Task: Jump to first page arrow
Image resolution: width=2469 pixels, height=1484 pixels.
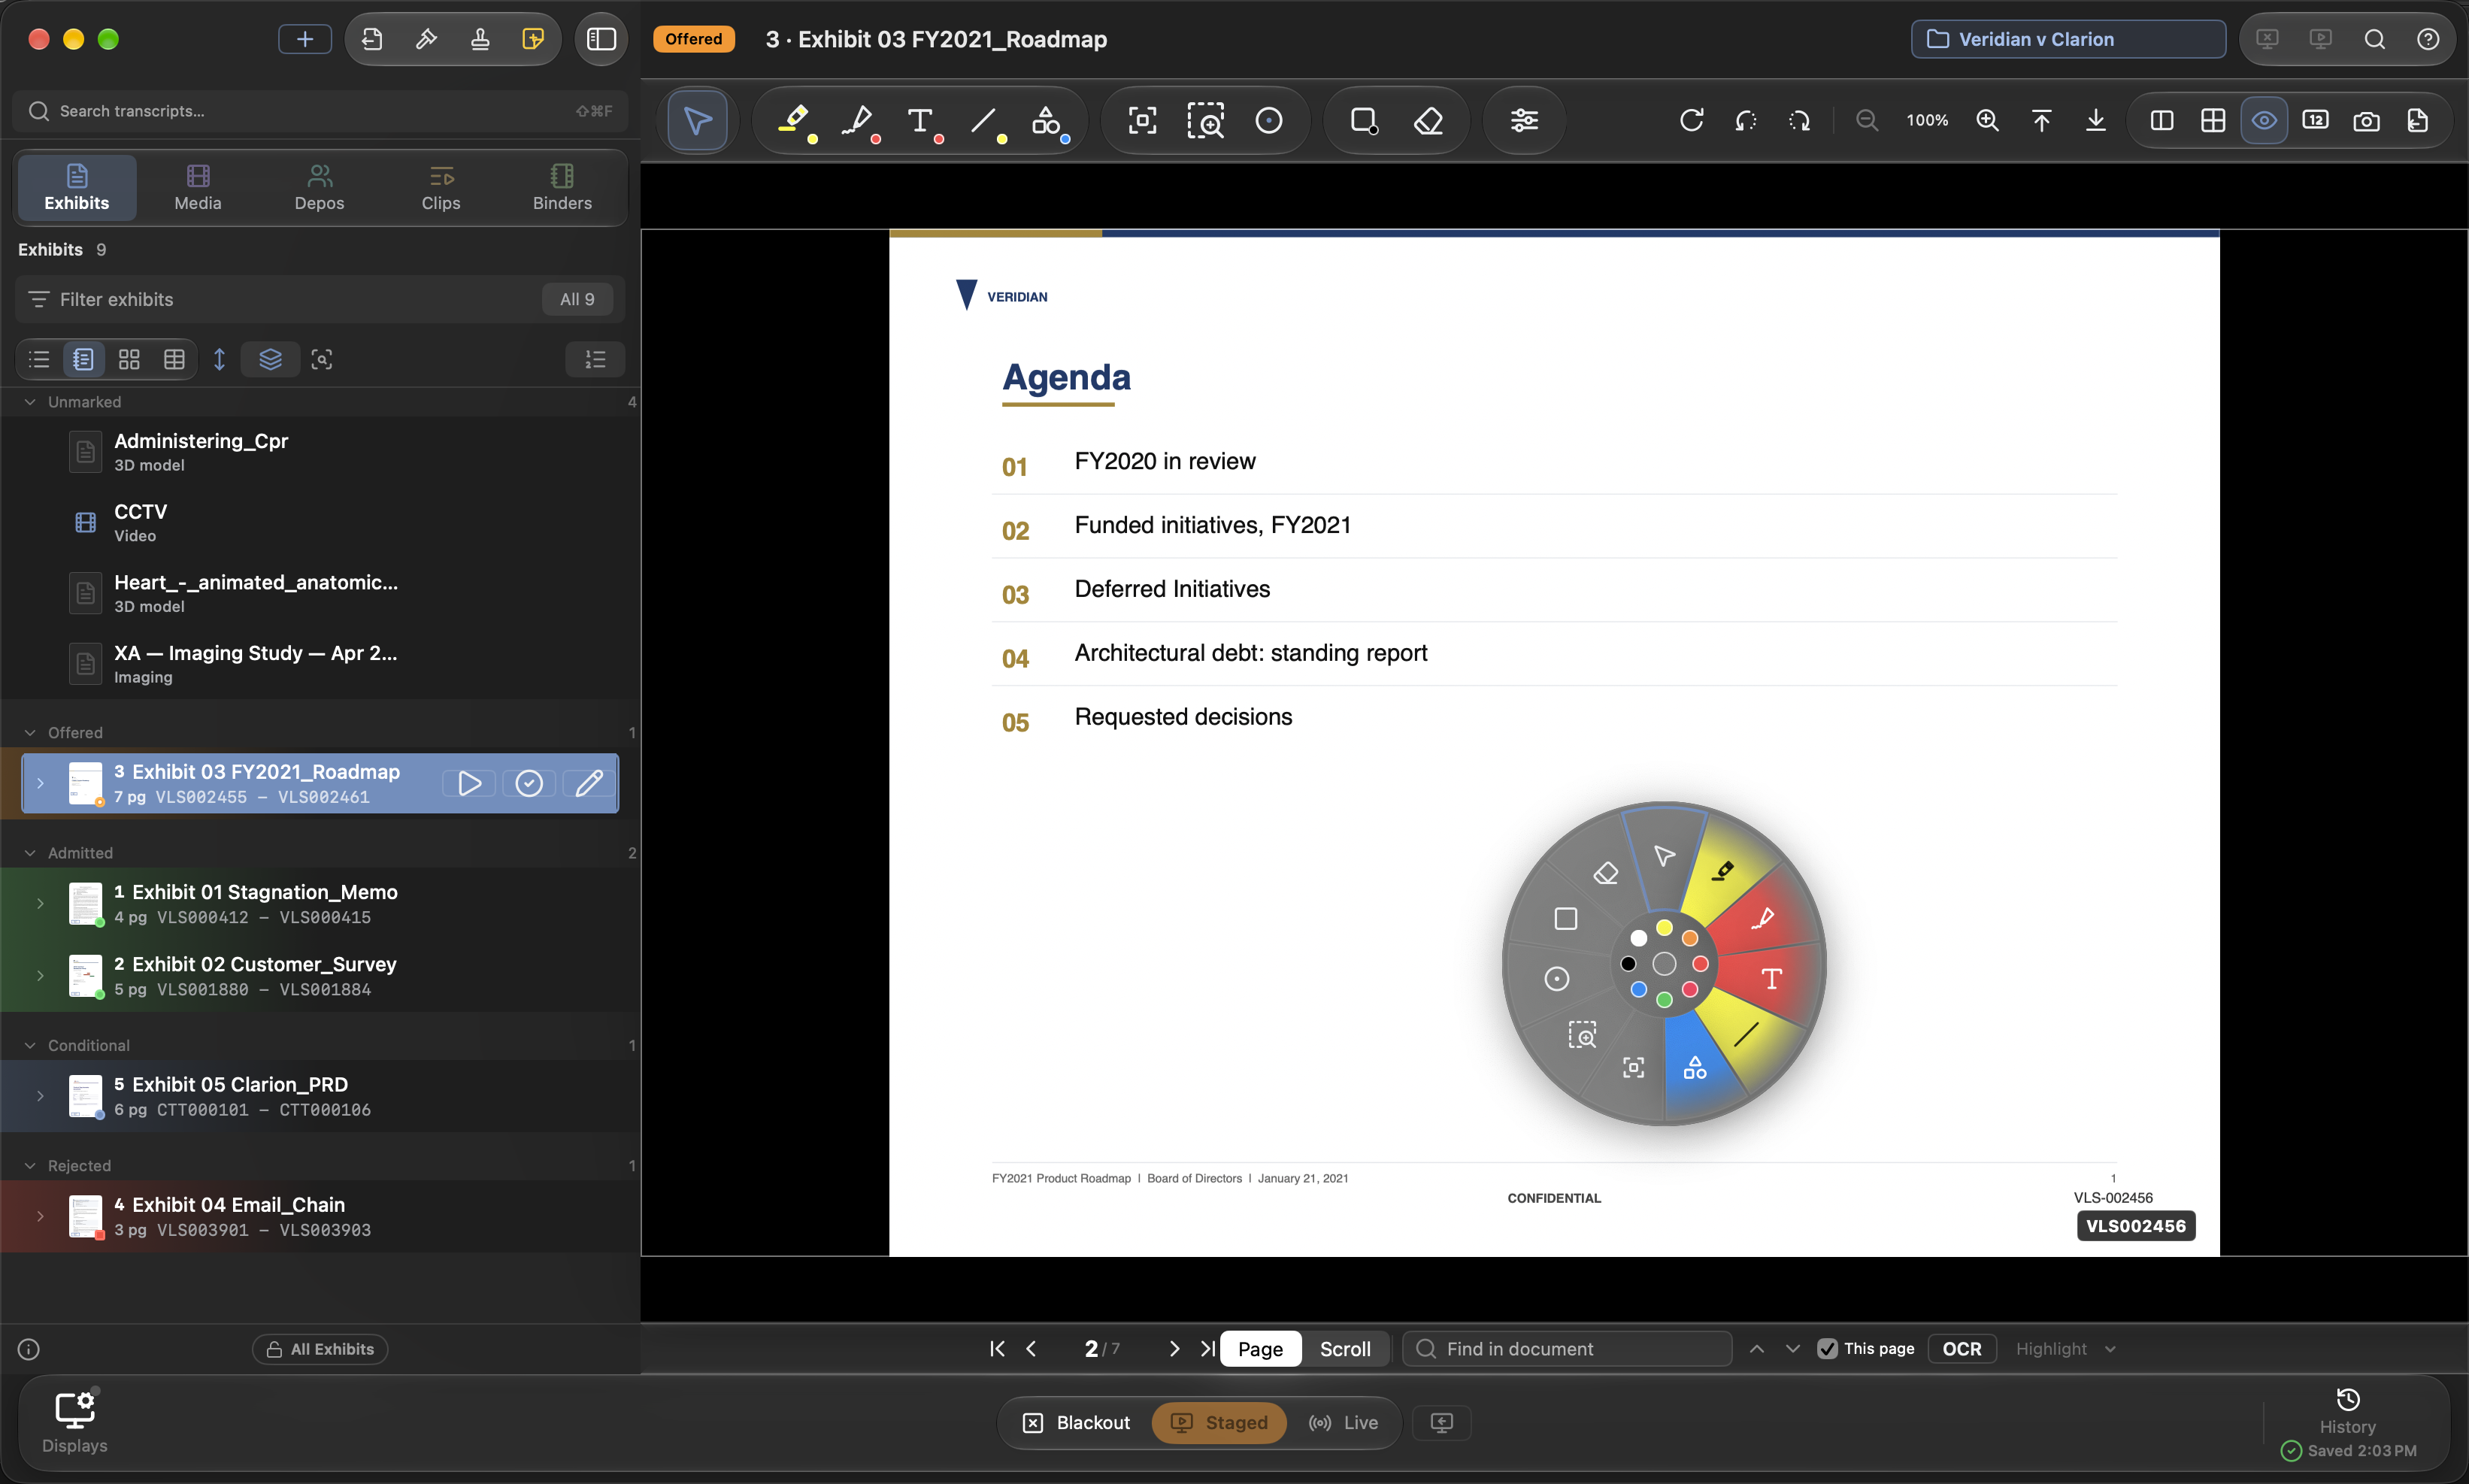Action: coord(997,1348)
